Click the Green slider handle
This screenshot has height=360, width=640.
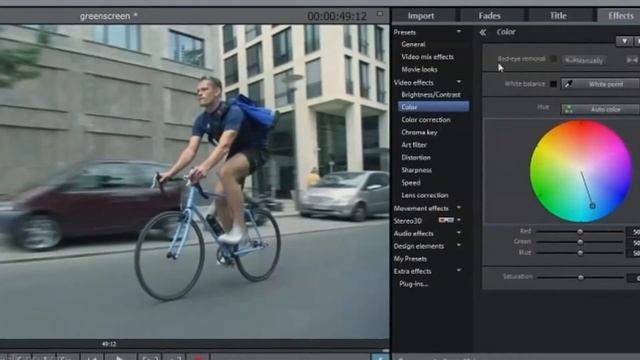[x=580, y=242]
